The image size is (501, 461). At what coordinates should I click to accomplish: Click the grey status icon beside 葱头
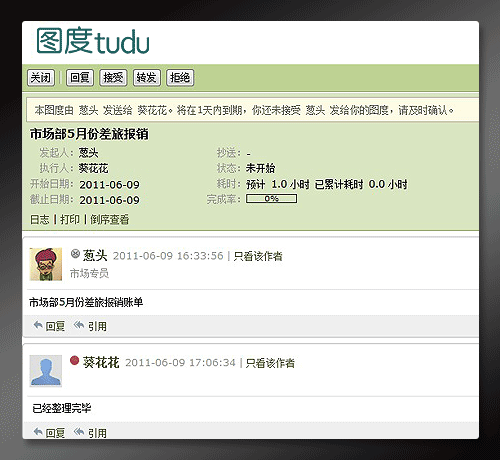tap(75, 254)
